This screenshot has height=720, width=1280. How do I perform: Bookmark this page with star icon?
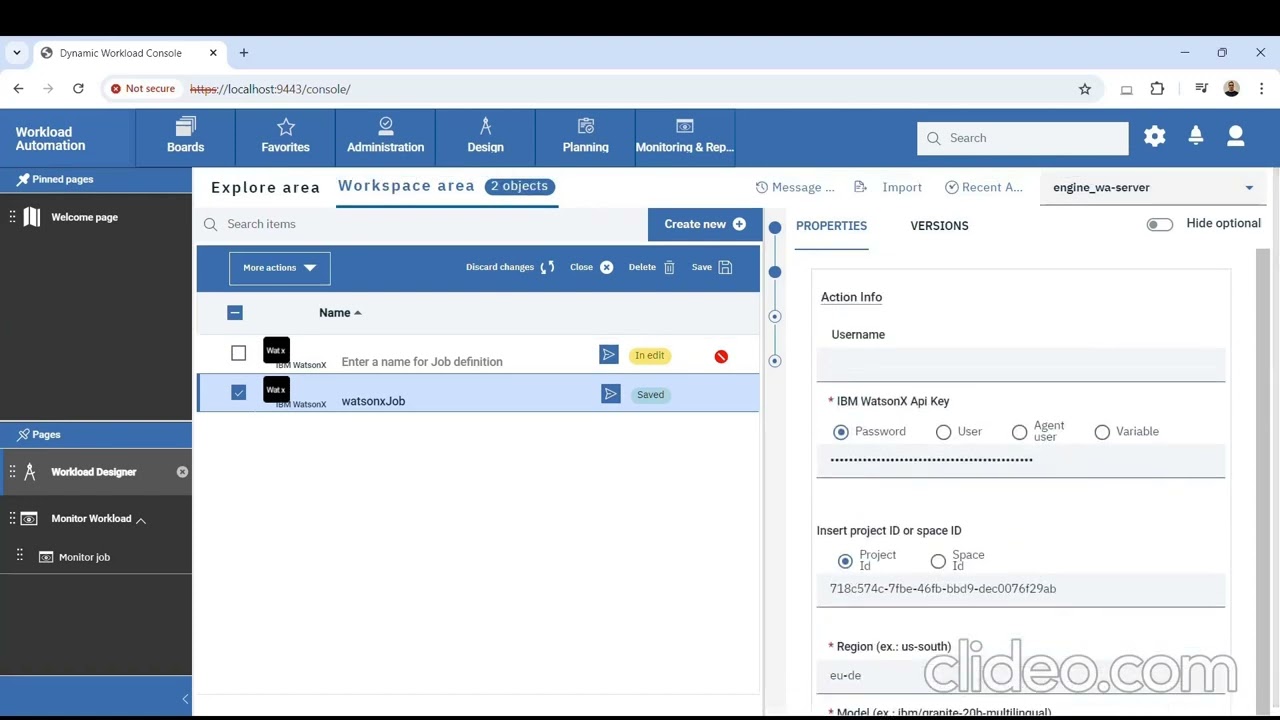[1085, 89]
